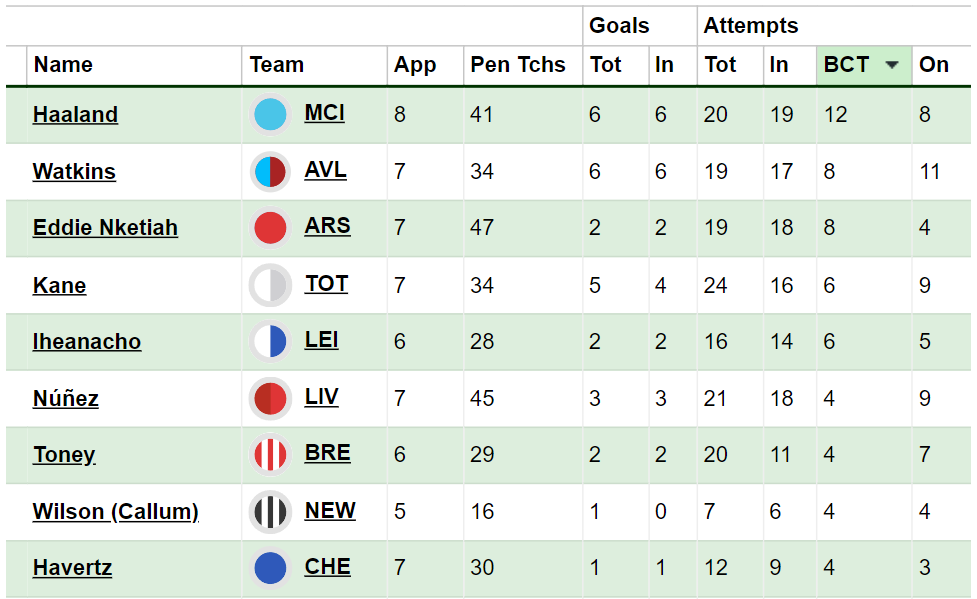Screen dimensions: 977x599
Task: Open Haaland player link
Action: tap(75, 115)
